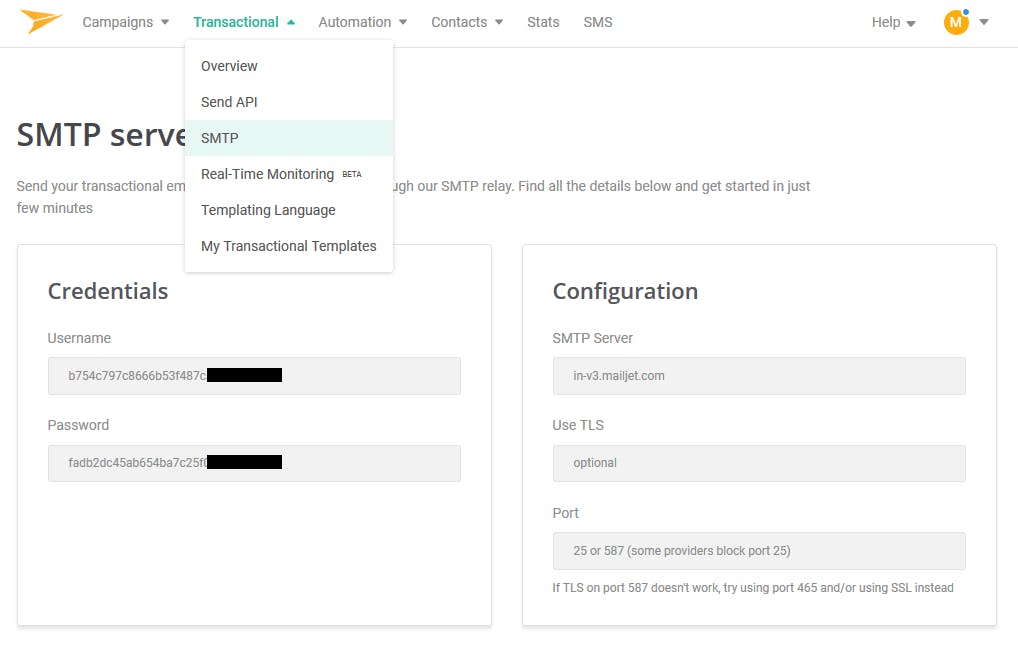The image size is (1018, 647).
Task: Open the user avatar account menu
Action: [x=956, y=22]
